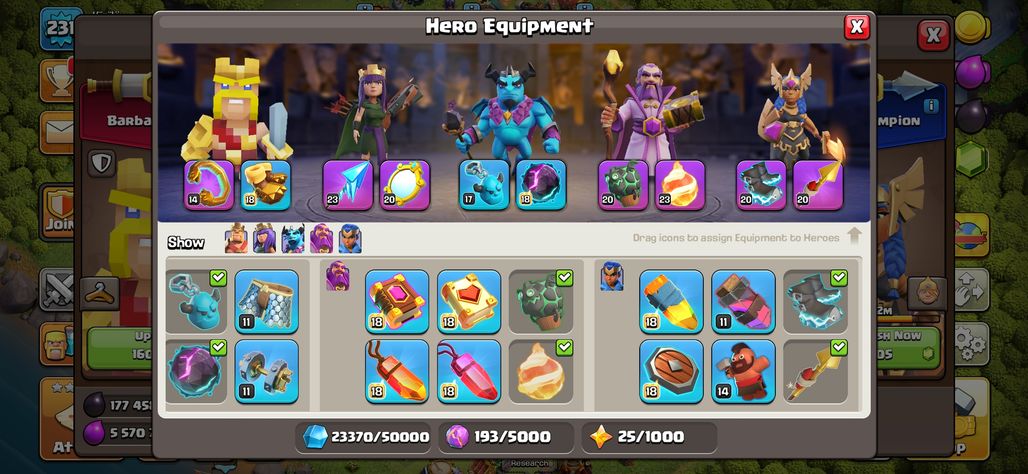Choose the Rage Gem in Warden inventory
The width and height of the screenshot is (1028, 474).
click(x=397, y=371)
